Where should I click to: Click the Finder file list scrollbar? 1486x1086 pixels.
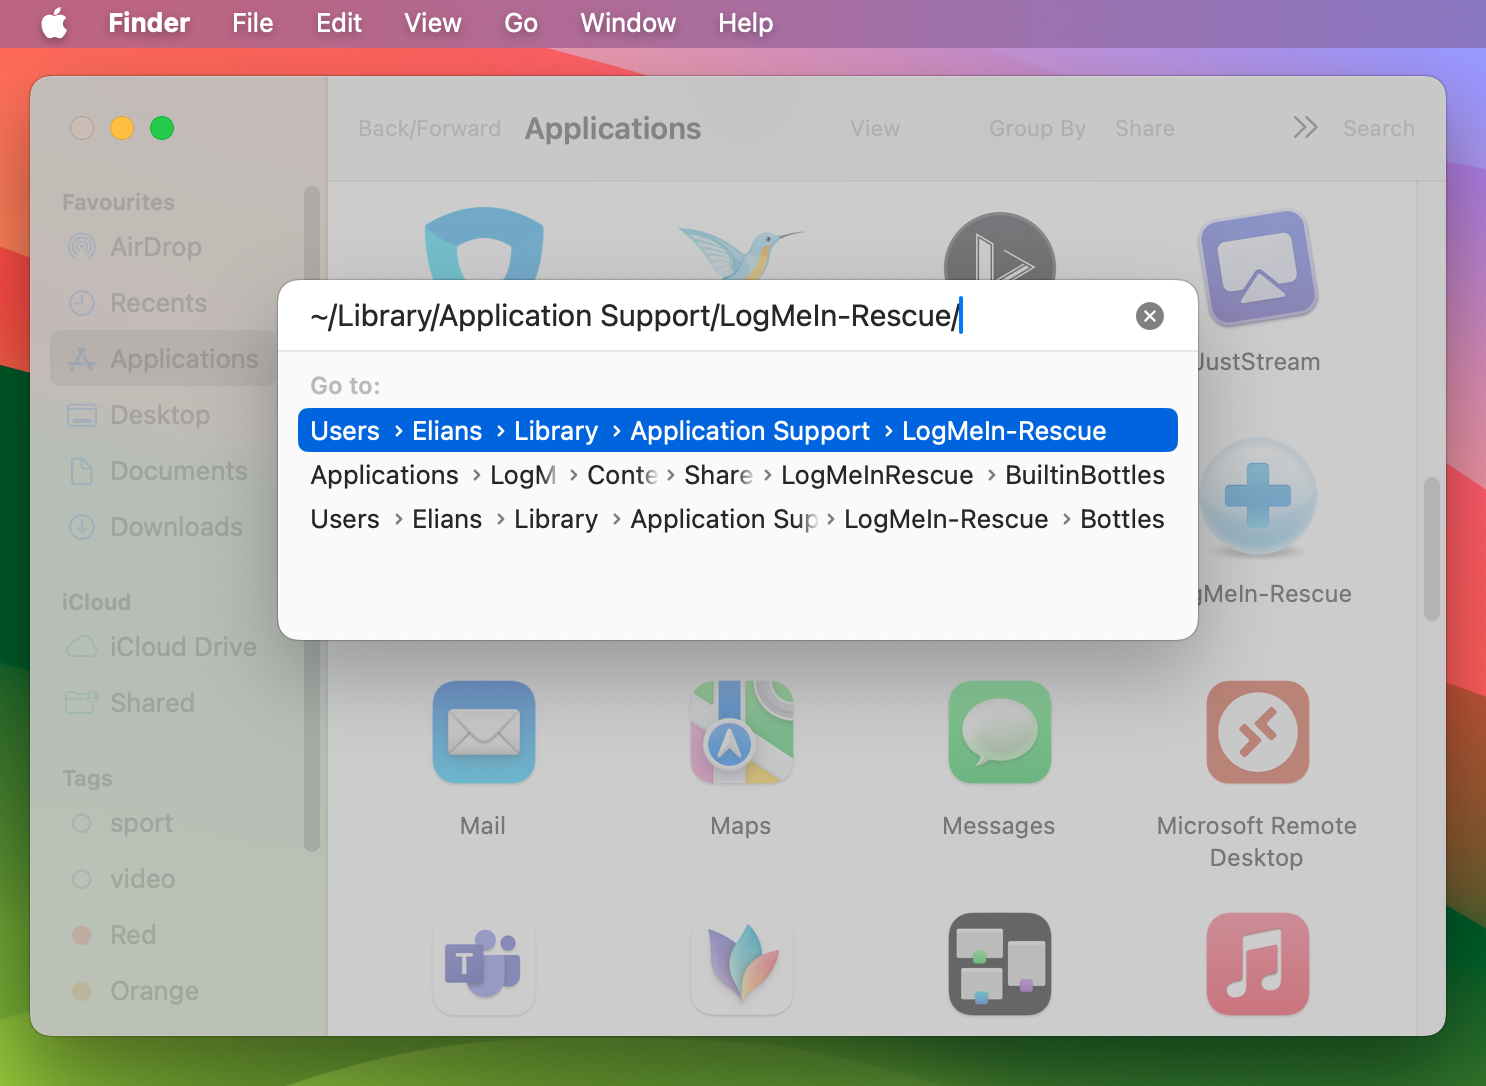pyautogui.click(x=1432, y=548)
